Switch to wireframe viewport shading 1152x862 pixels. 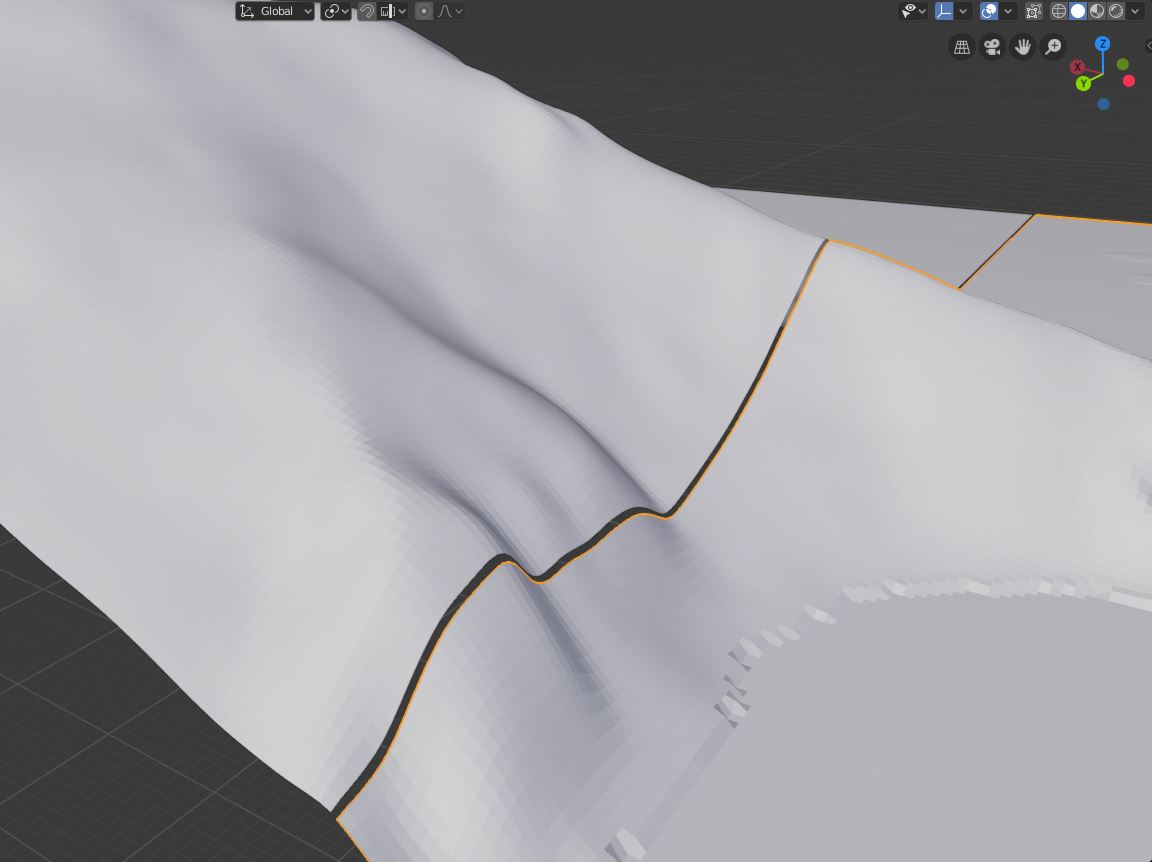pos(1059,11)
